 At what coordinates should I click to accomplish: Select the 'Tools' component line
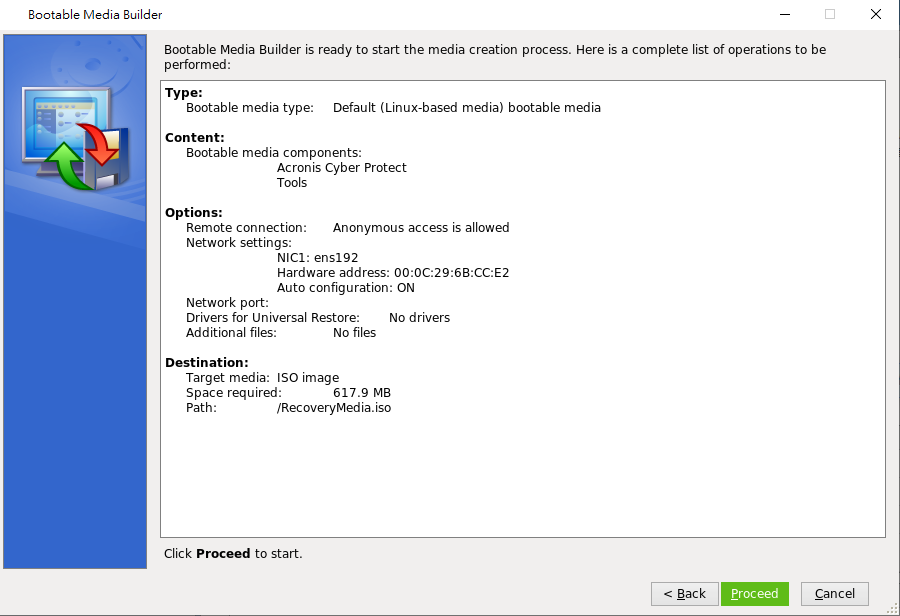292,183
